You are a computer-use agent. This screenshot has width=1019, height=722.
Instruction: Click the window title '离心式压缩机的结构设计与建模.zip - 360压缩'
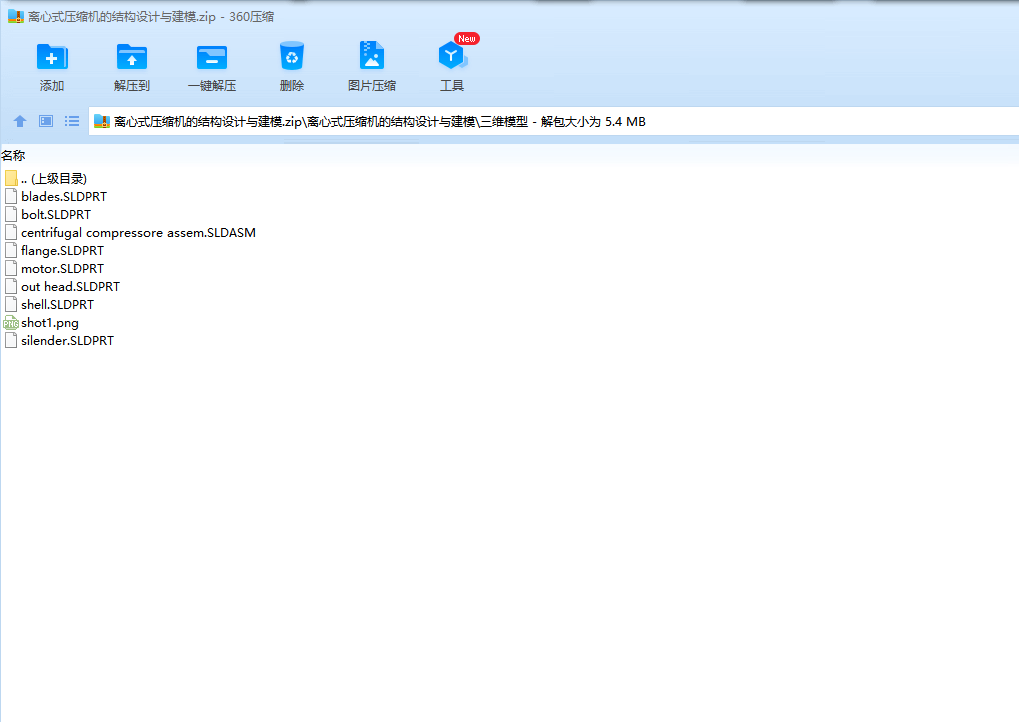coord(151,17)
